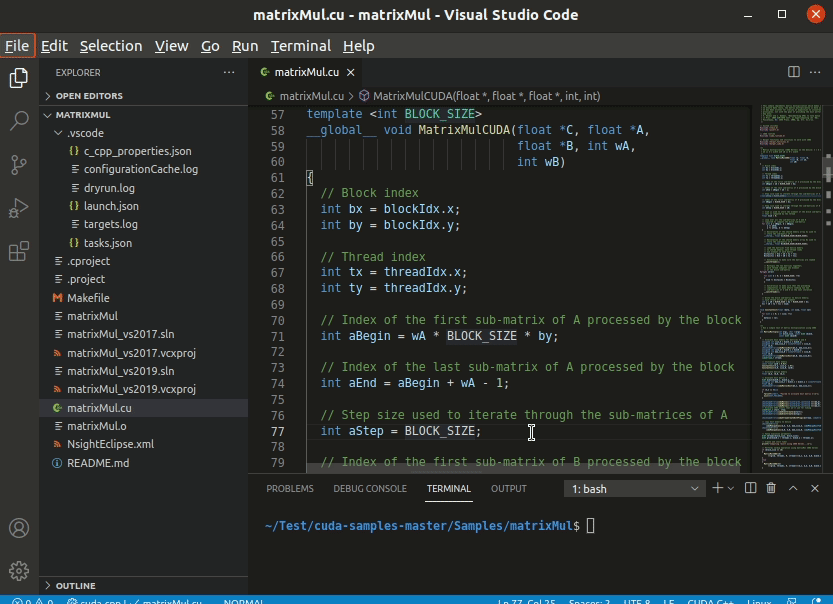The width and height of the screenshot is (833, 604).
Task: Open the Explorer view in activity bar
Action: 19,78
